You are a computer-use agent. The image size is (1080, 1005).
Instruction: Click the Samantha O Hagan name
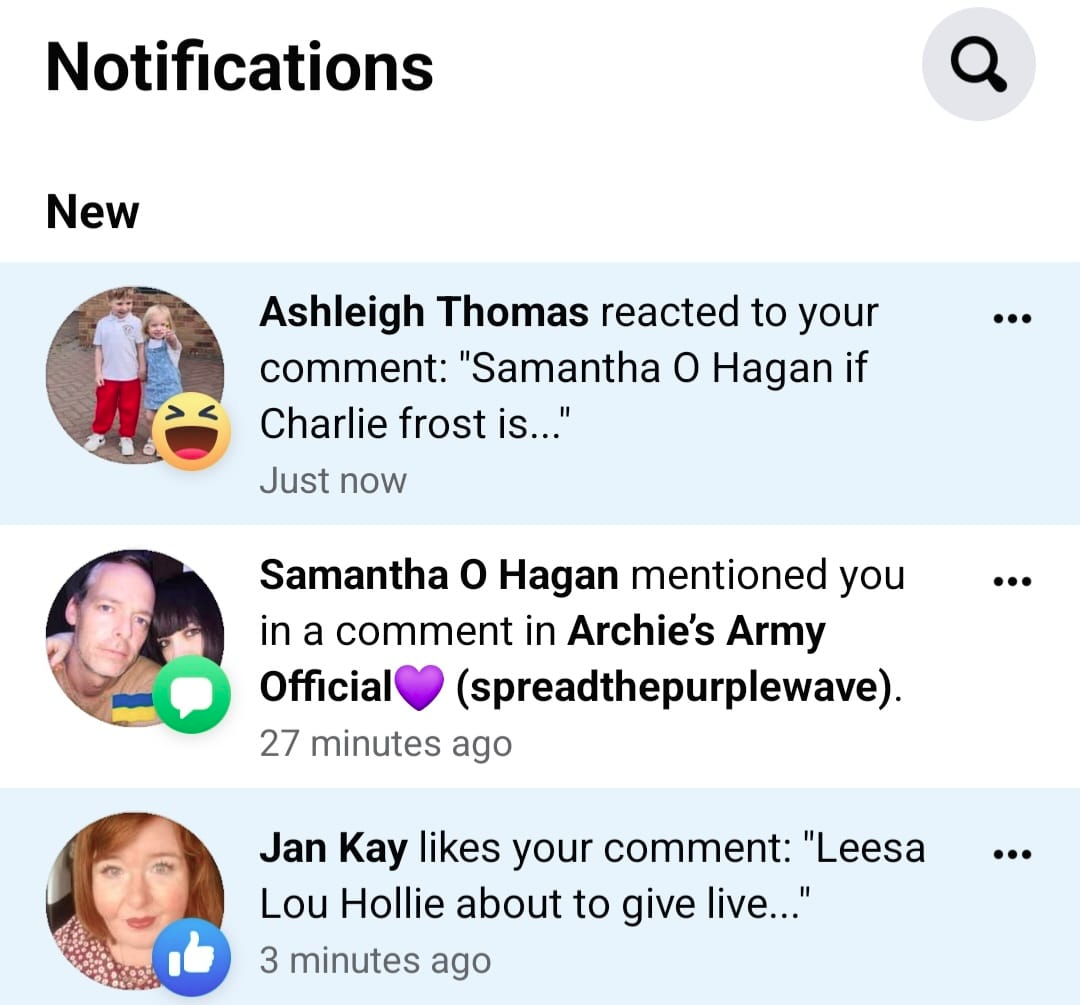(x=439, y=574)
